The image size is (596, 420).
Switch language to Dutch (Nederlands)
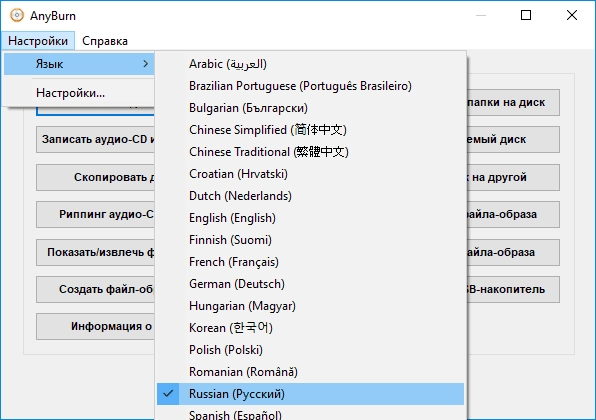[x=310, y=196]
